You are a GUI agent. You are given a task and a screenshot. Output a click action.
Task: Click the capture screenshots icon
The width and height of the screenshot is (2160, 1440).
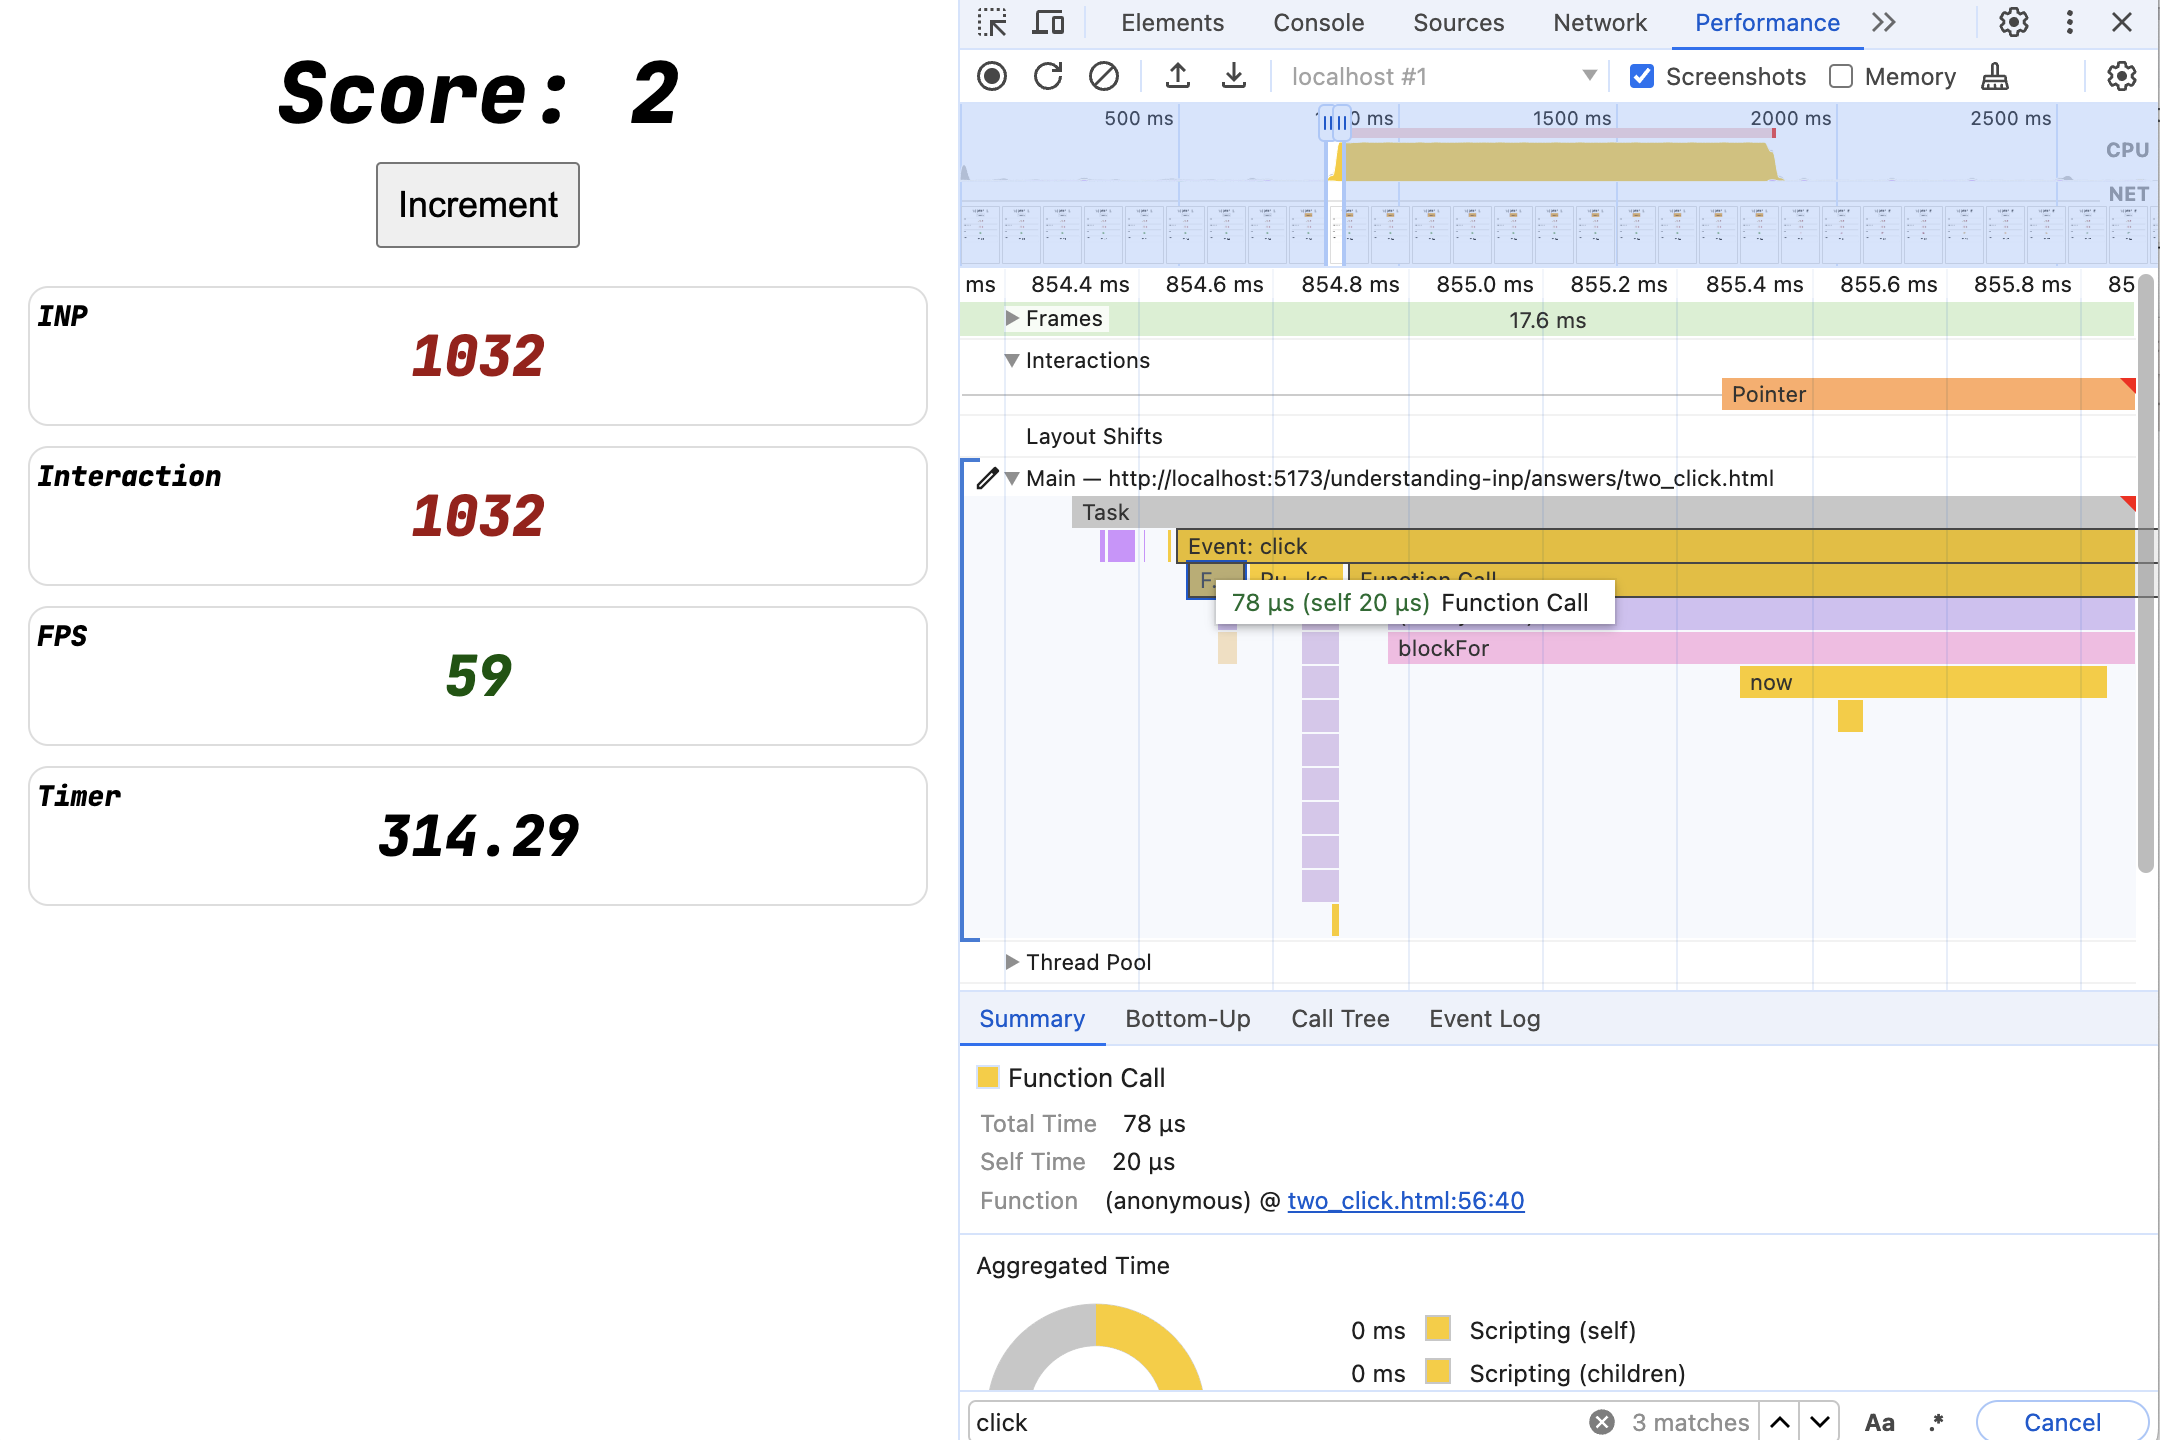click(x=1644, y=74)
